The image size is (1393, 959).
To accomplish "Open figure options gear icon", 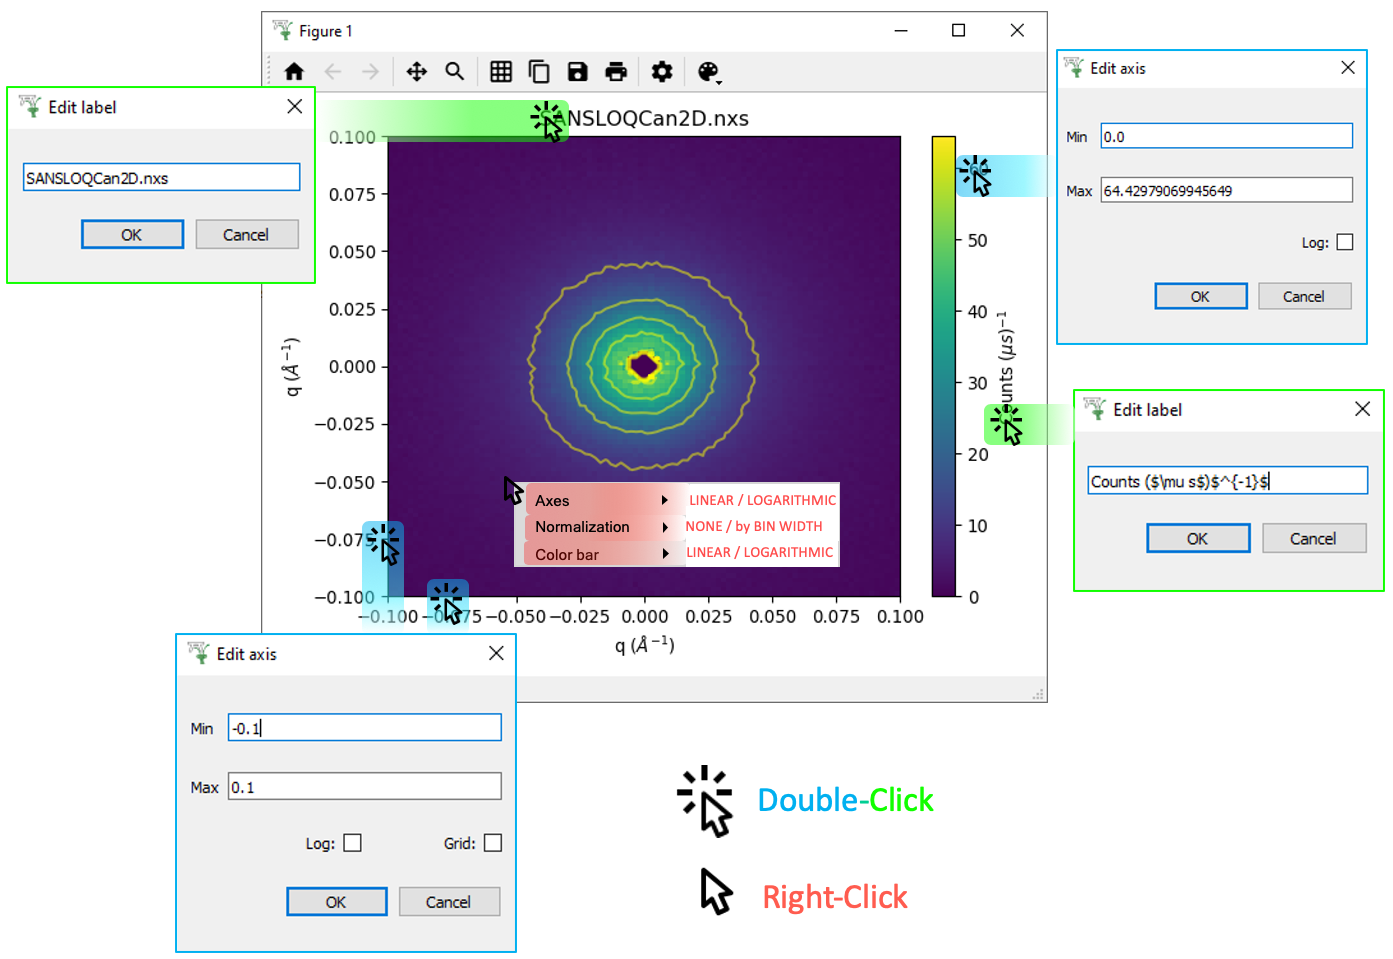I will [662, 71].
